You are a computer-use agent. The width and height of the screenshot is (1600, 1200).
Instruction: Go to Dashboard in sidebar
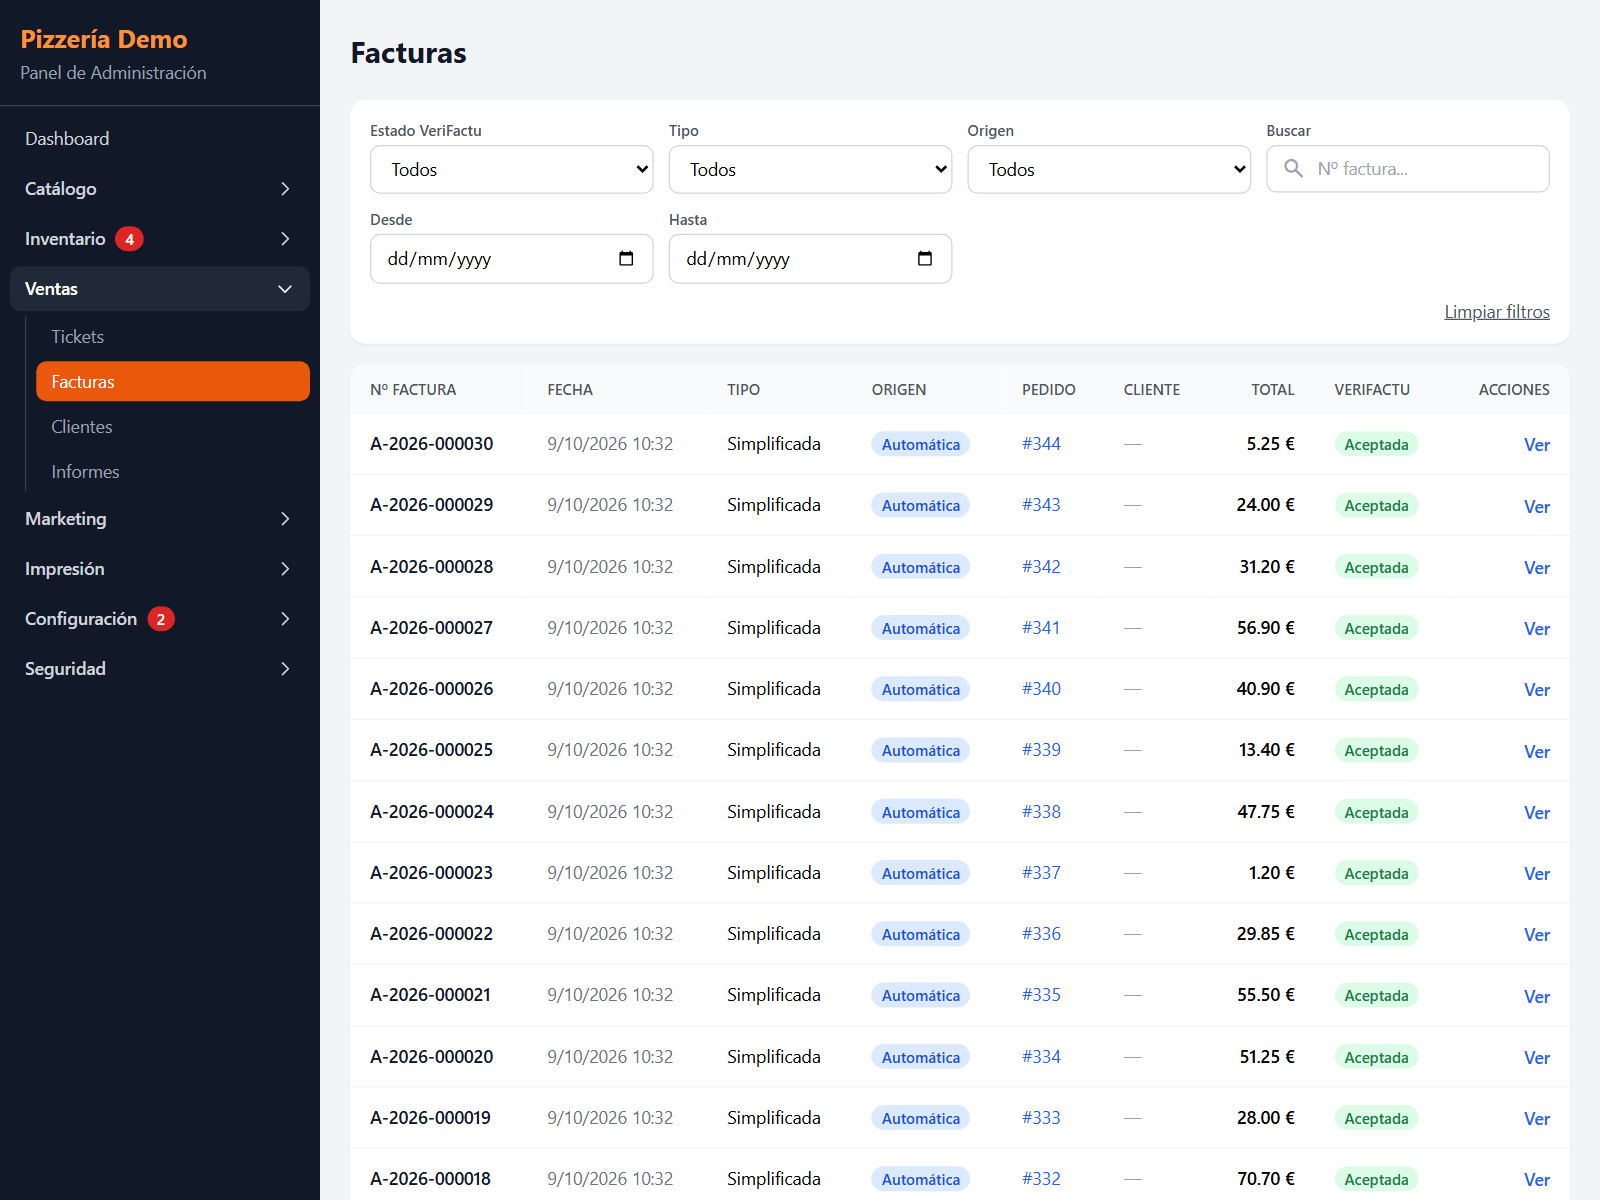click(x=160, y=139)
